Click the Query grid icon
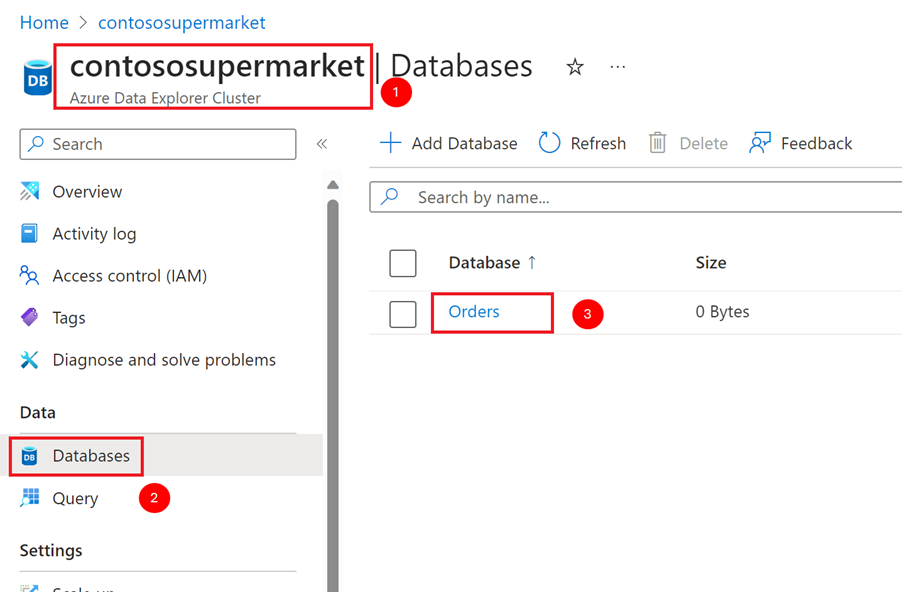Viewport: 902px width, 592px height. [x=30, y=498]
